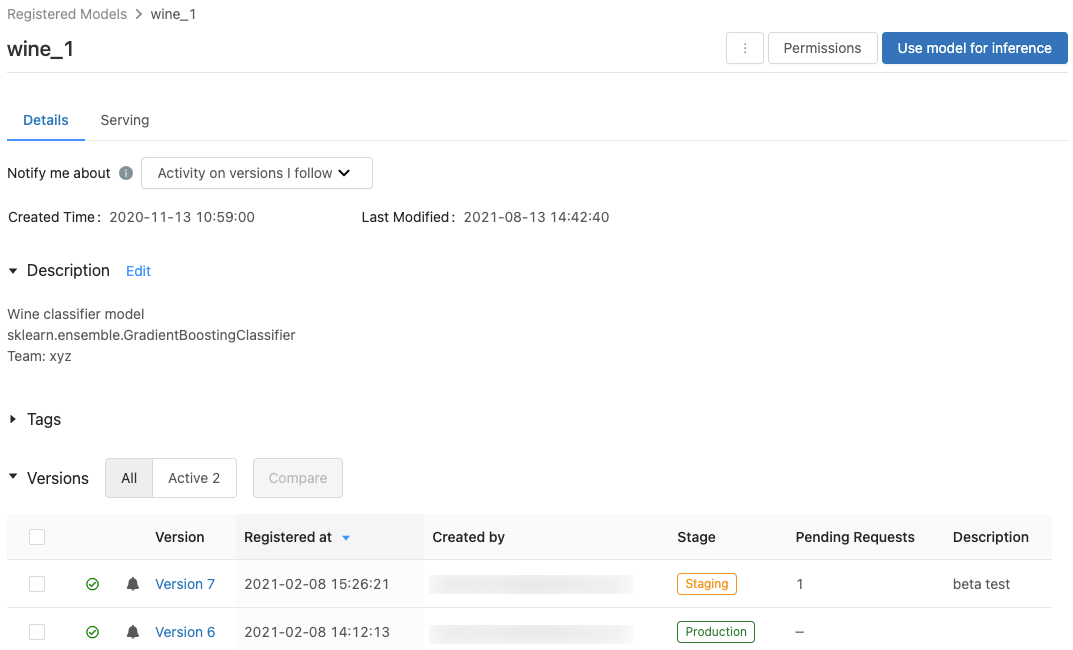Toggle the Registered at sort arrow
The image size is (1073, 650).
(346, 537)
